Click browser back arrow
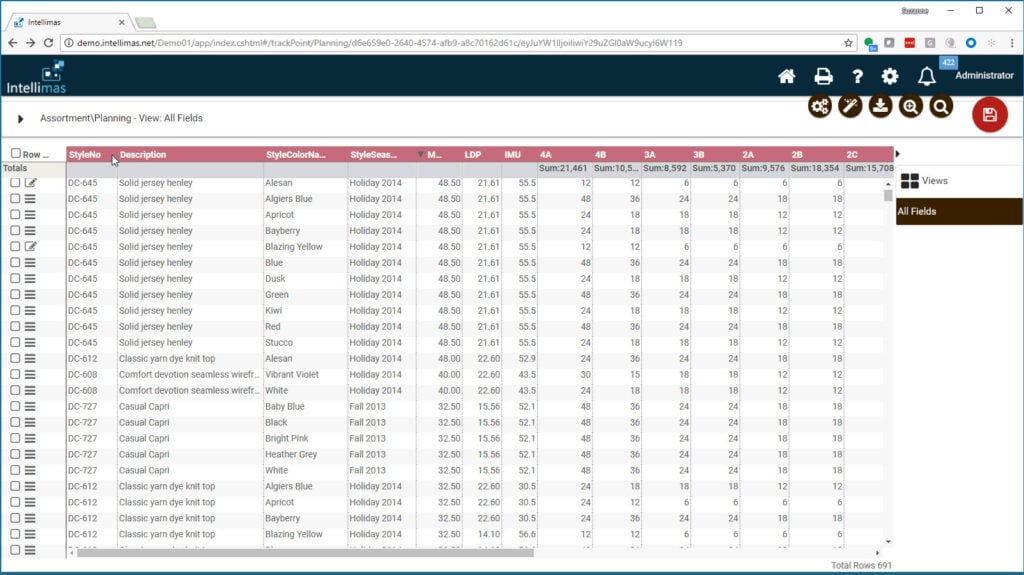1024x575 pixels. coord(12,42)
